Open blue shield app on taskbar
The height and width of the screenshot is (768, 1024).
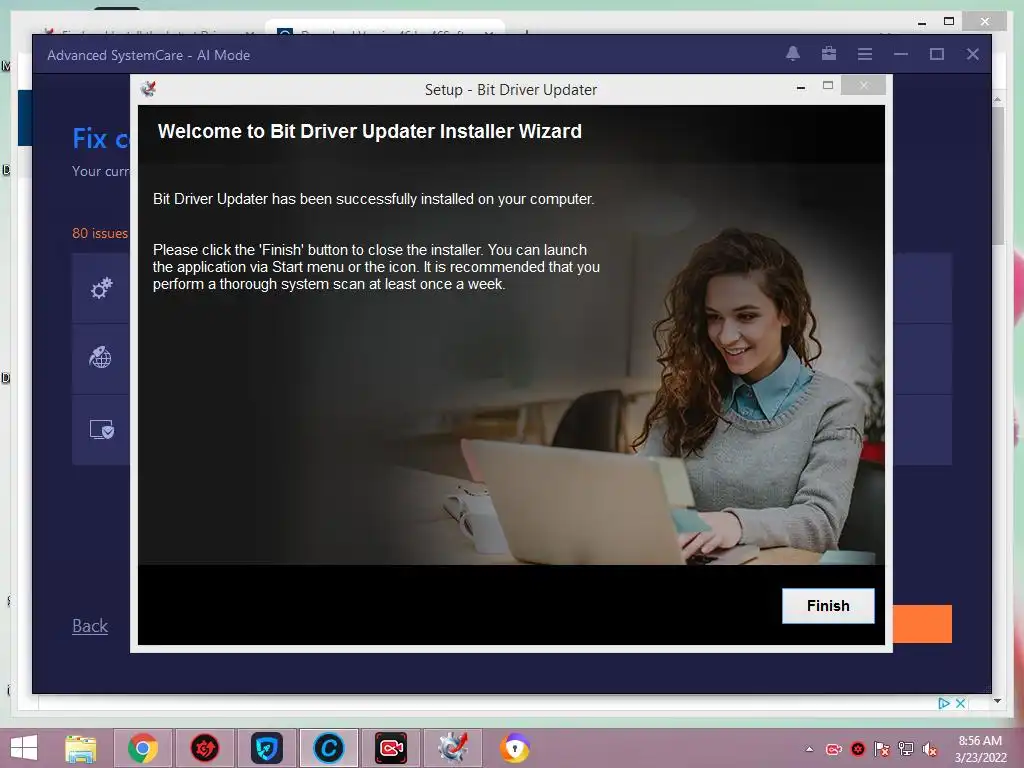tap(266, 748)
